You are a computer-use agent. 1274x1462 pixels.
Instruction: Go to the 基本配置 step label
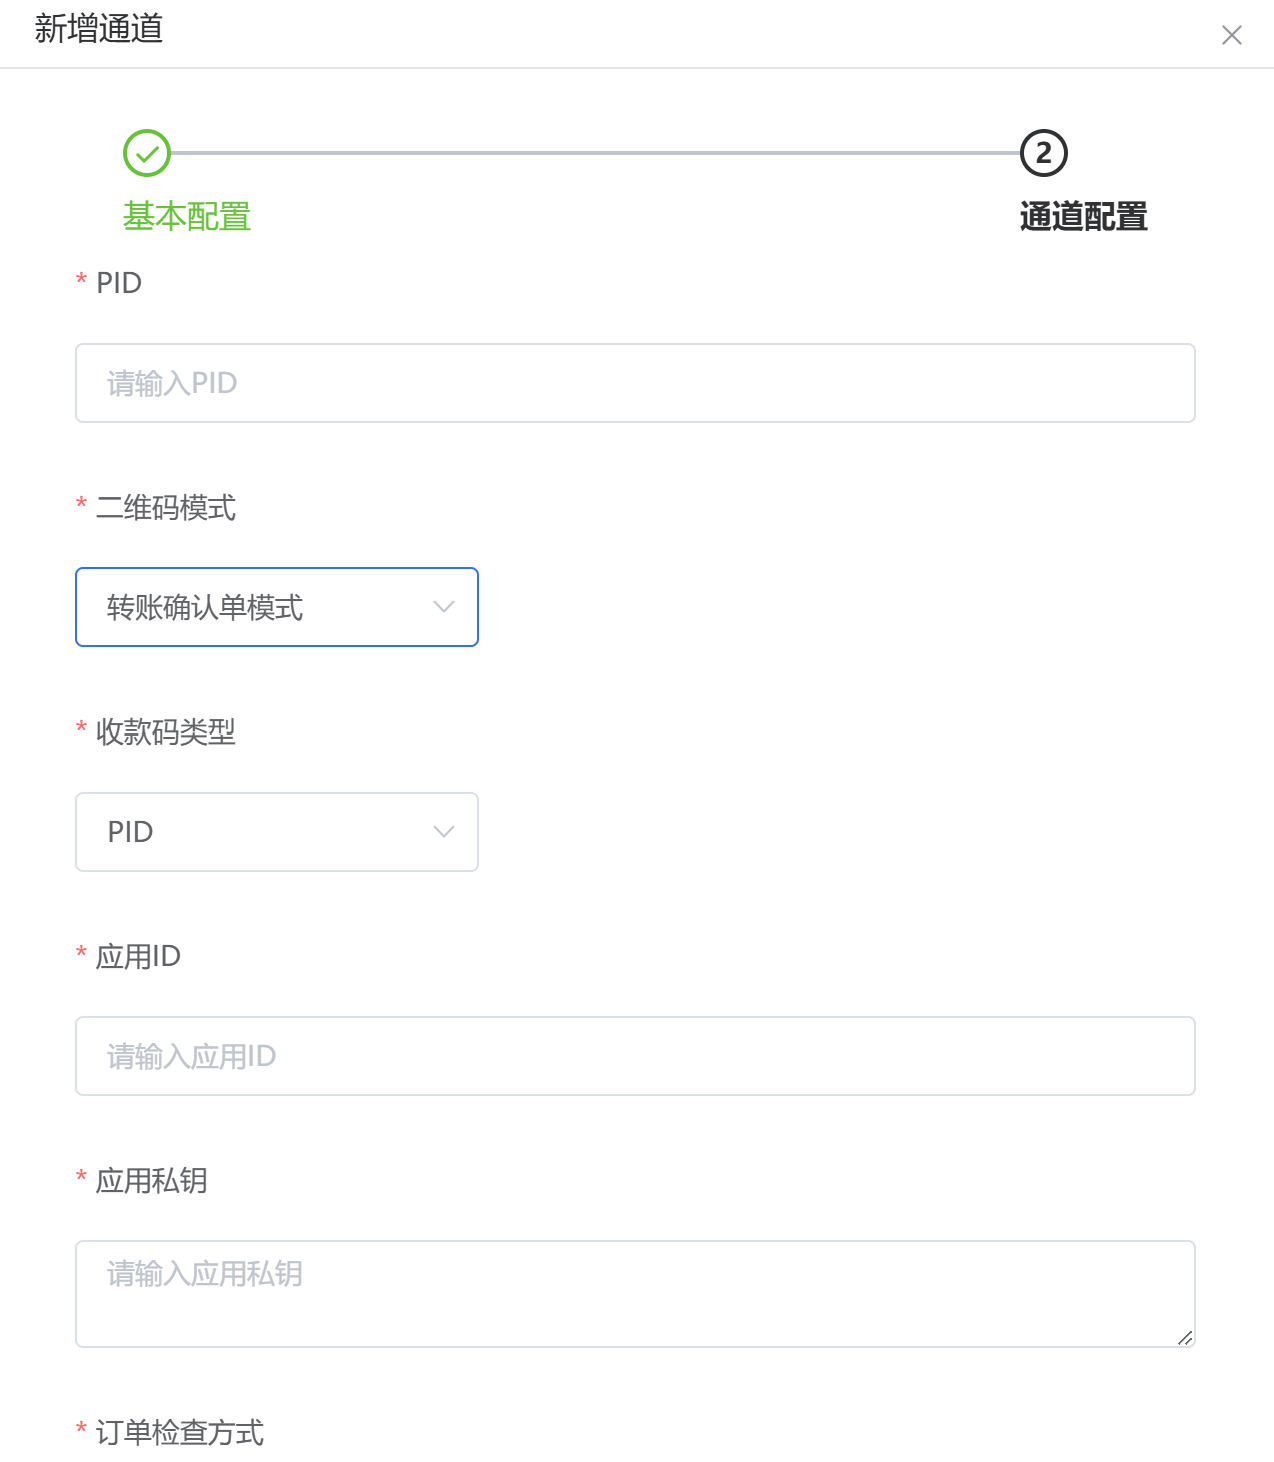[187, 216]
